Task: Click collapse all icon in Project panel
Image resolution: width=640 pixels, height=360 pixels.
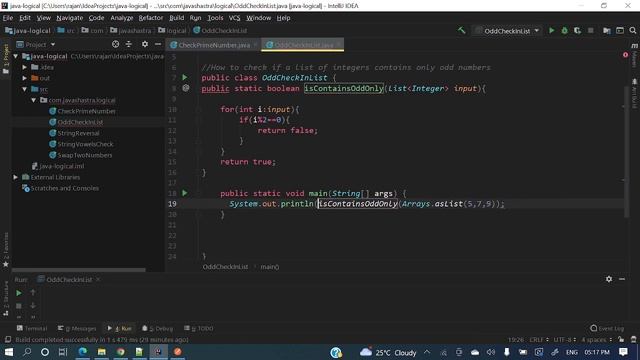Action: point(129,44)
